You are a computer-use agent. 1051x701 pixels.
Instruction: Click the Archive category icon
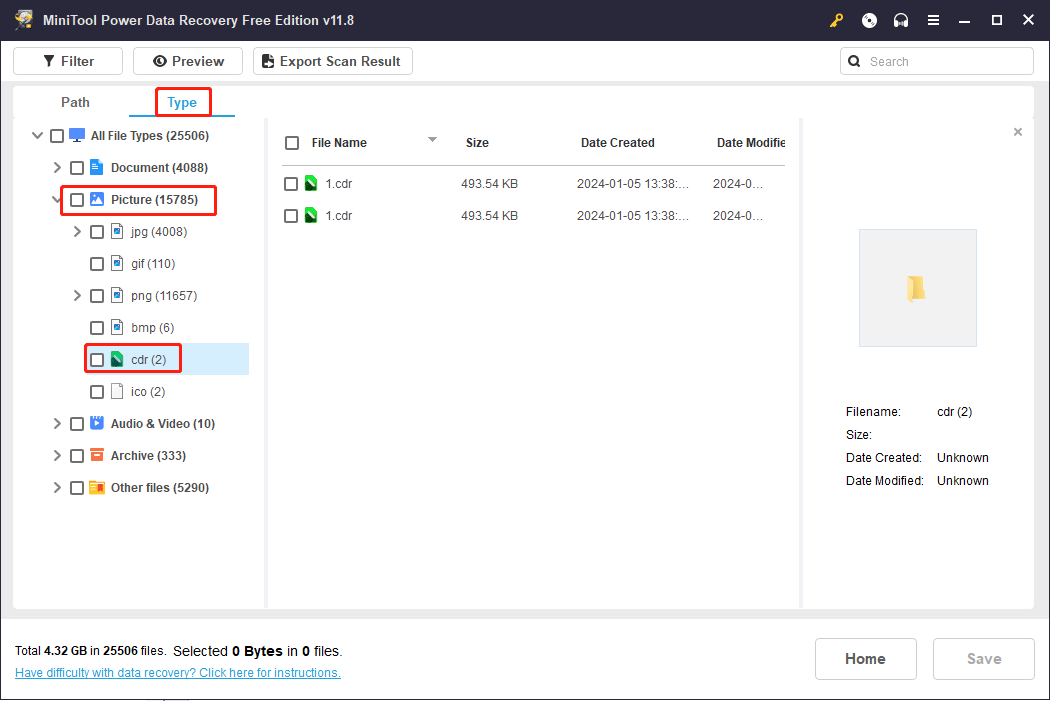point(97,455)
